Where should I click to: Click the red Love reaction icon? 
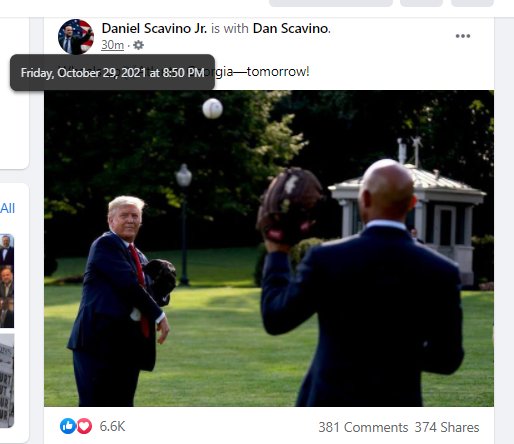[x=84, y=426]
